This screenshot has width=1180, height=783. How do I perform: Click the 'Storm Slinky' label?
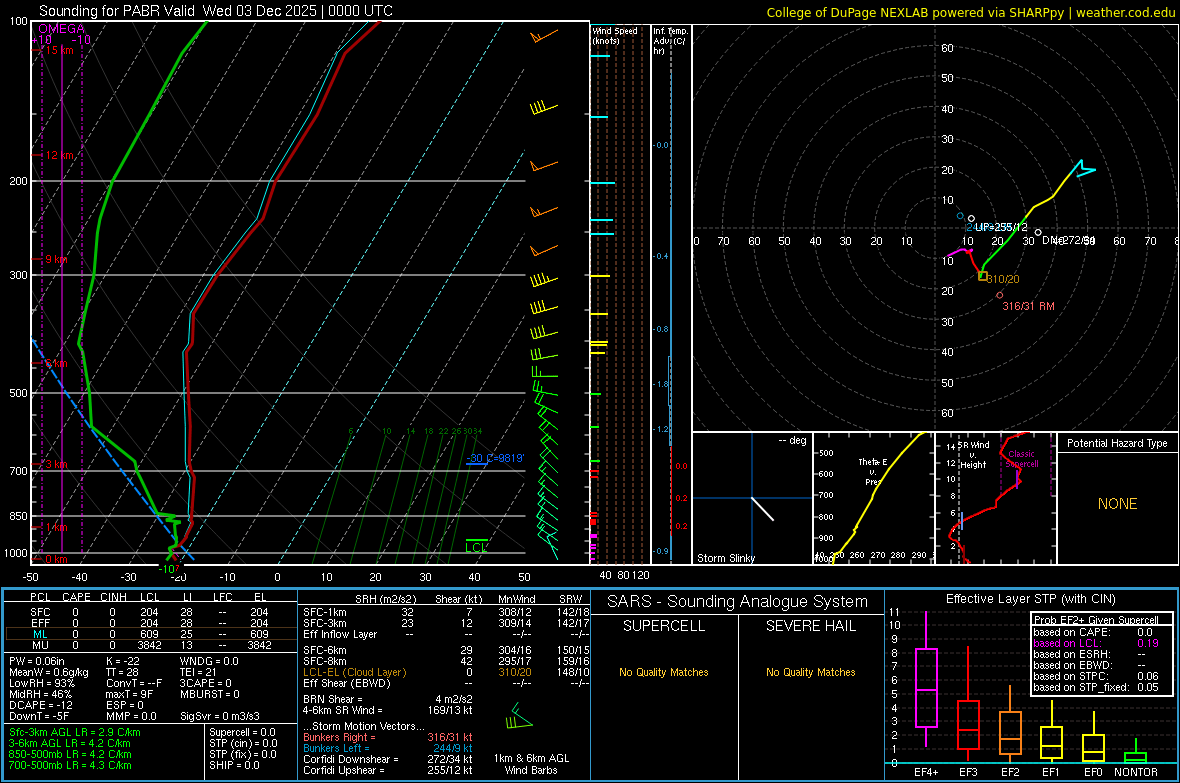point(725,558)
